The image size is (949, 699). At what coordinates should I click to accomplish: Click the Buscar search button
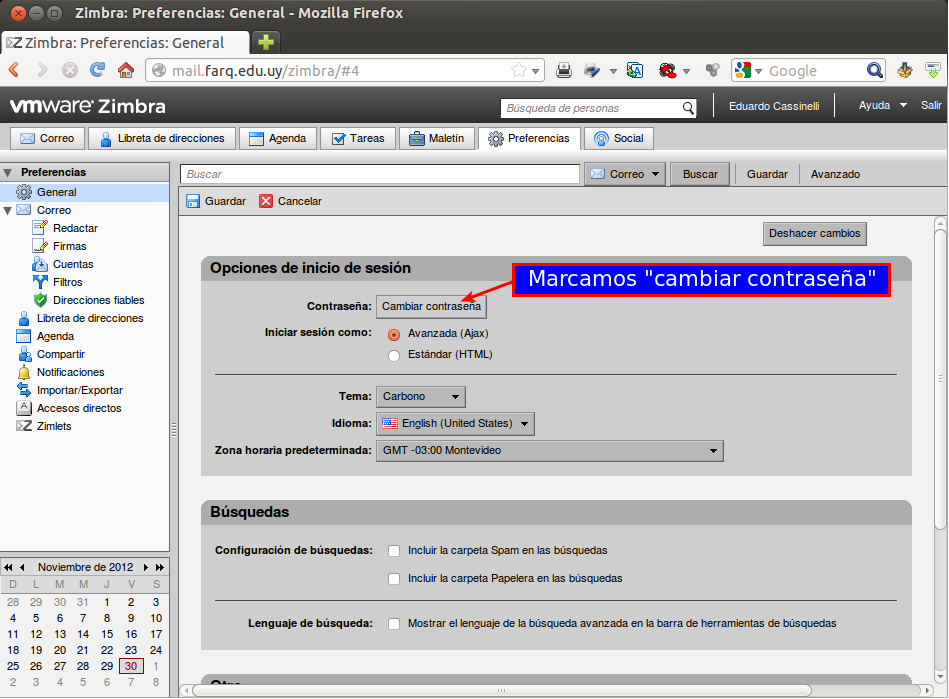pyautogui.click(x=700, y=174)
